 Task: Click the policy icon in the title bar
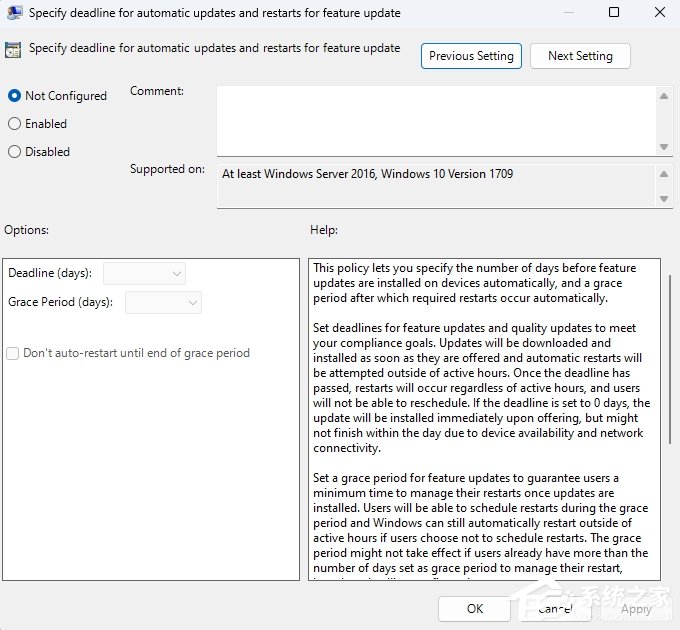pos(14,14)
